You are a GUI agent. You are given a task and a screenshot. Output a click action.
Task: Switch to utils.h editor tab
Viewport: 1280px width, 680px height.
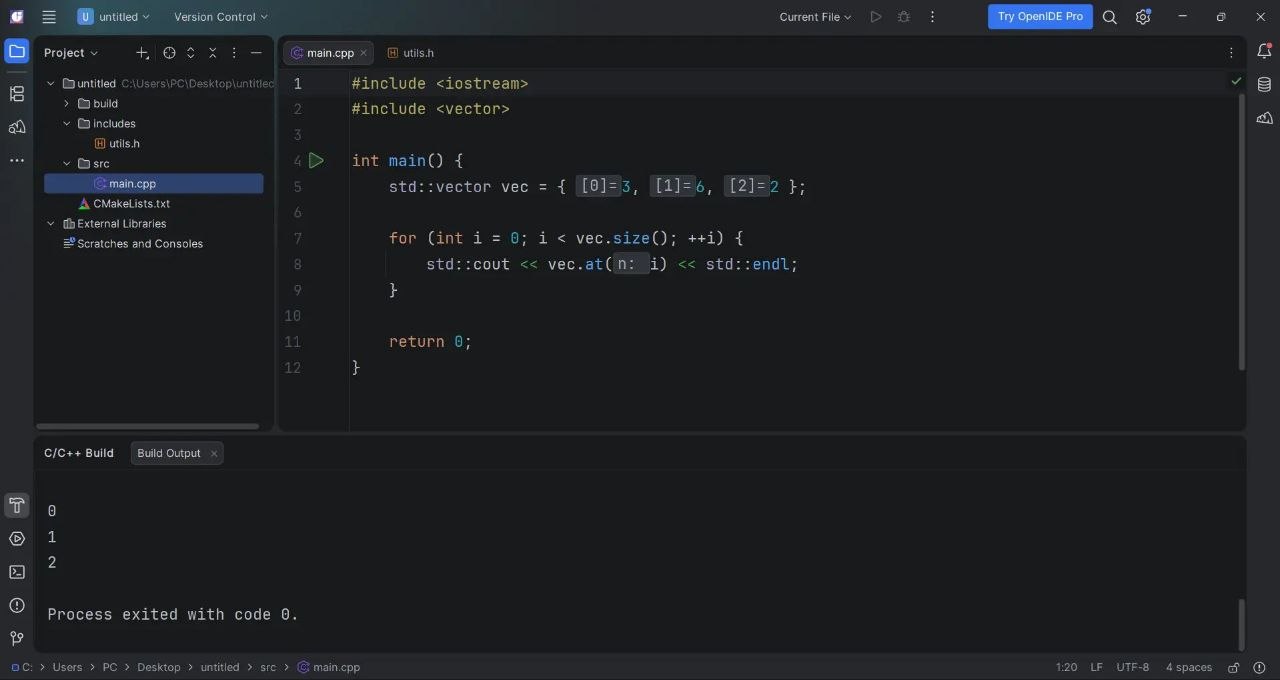[x=410, y=53]
